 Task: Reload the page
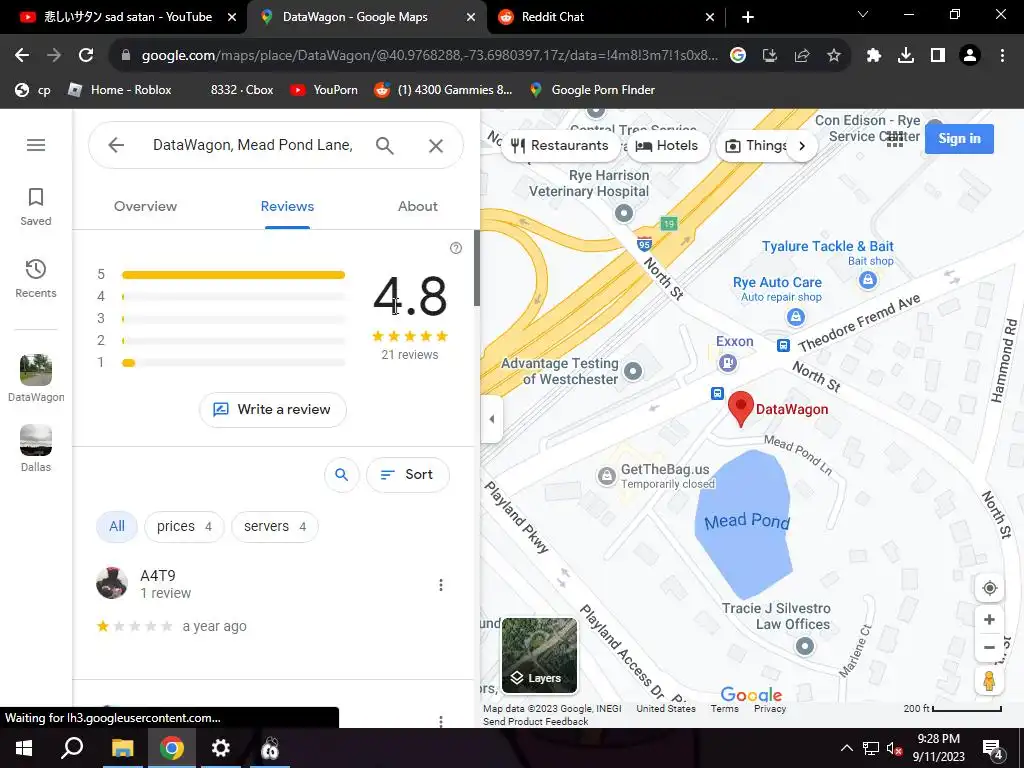86,56
